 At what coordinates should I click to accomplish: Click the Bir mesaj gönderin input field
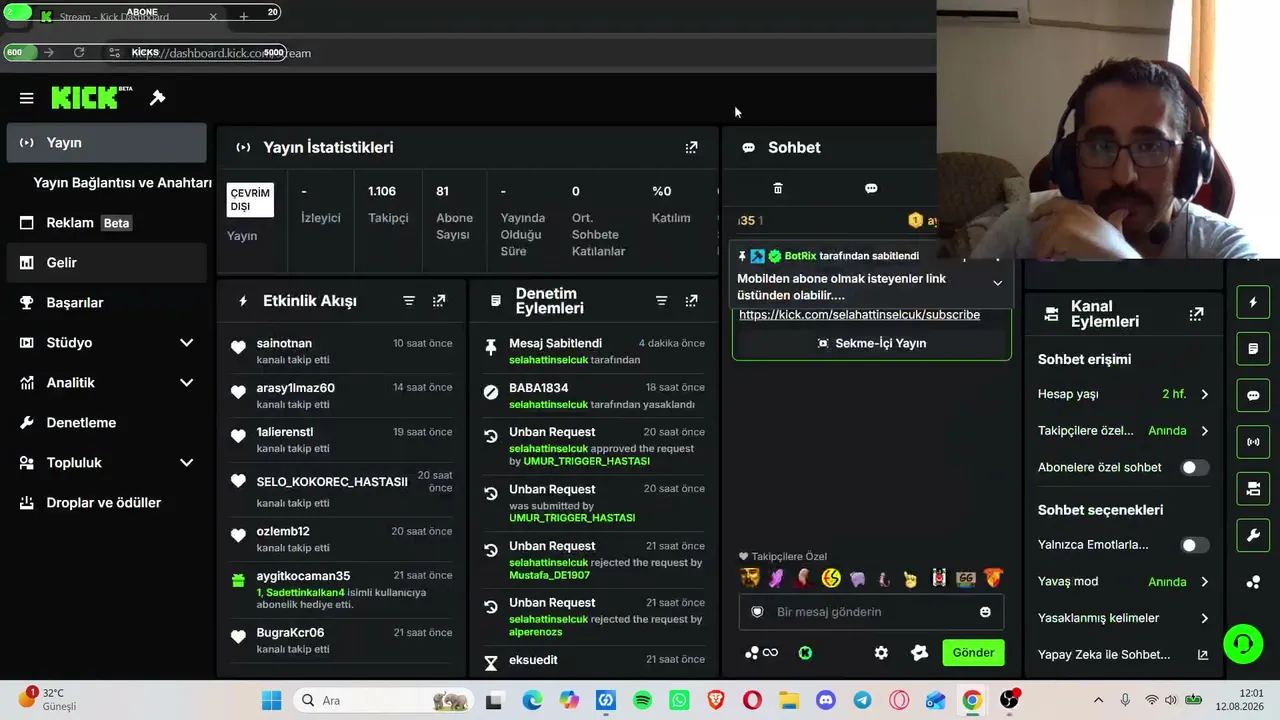pos(871,612)
